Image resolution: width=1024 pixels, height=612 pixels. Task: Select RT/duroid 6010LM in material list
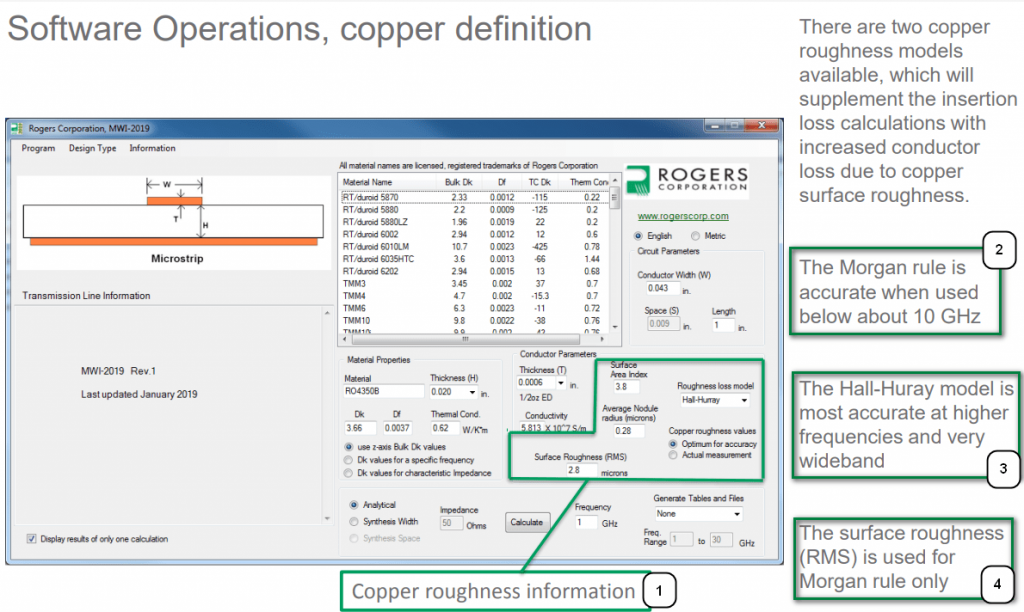coord(475,247)
